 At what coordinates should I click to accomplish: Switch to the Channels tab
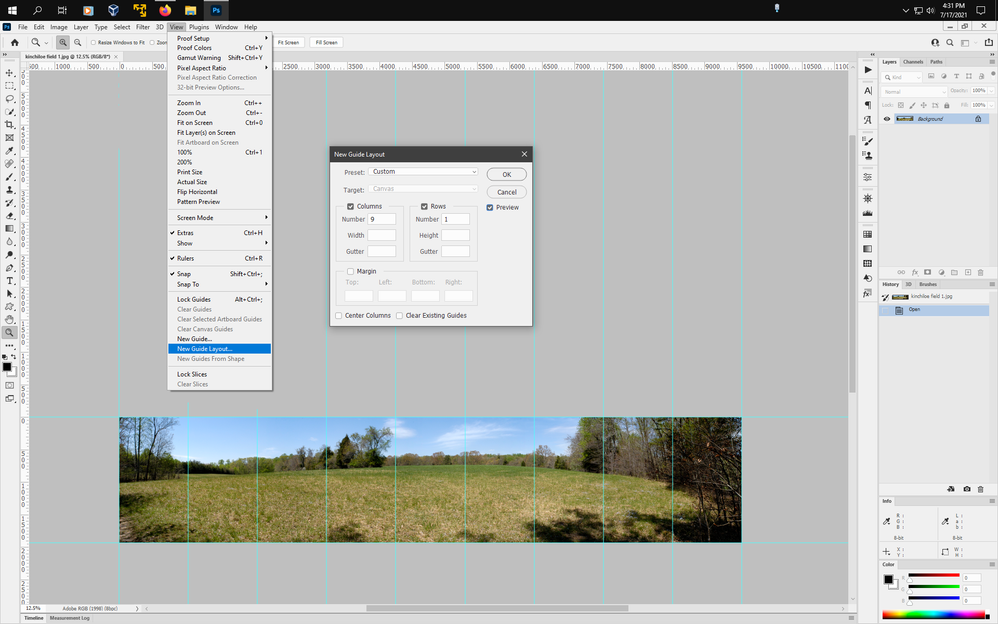[x=913, y=62]
